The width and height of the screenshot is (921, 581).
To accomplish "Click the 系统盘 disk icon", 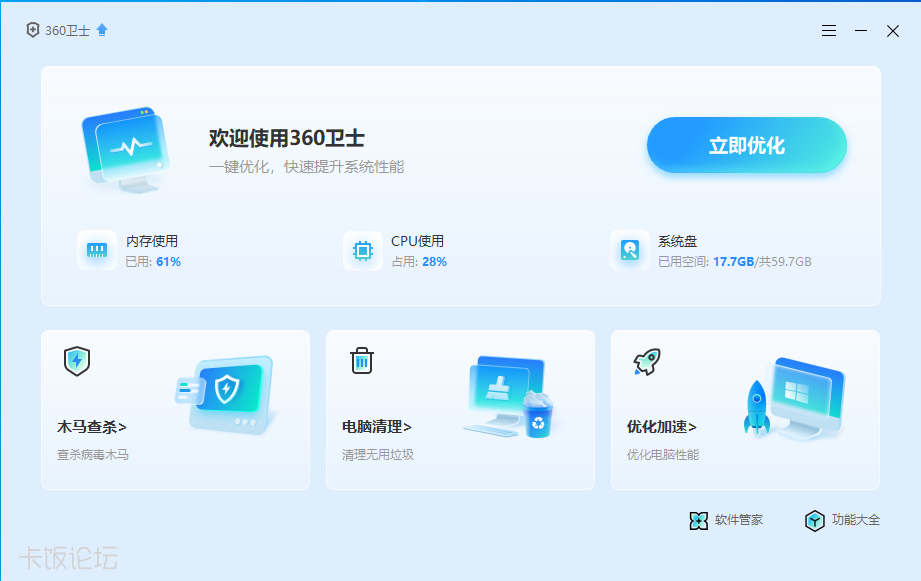I will coord(630,250).
